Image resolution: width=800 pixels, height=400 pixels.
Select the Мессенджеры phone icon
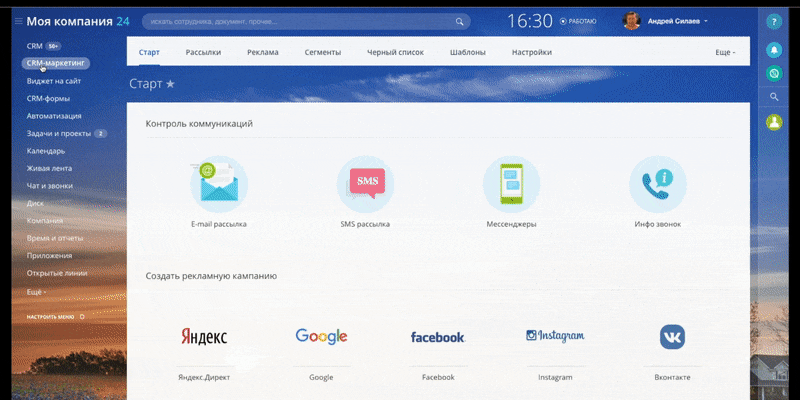pos(511,184)
